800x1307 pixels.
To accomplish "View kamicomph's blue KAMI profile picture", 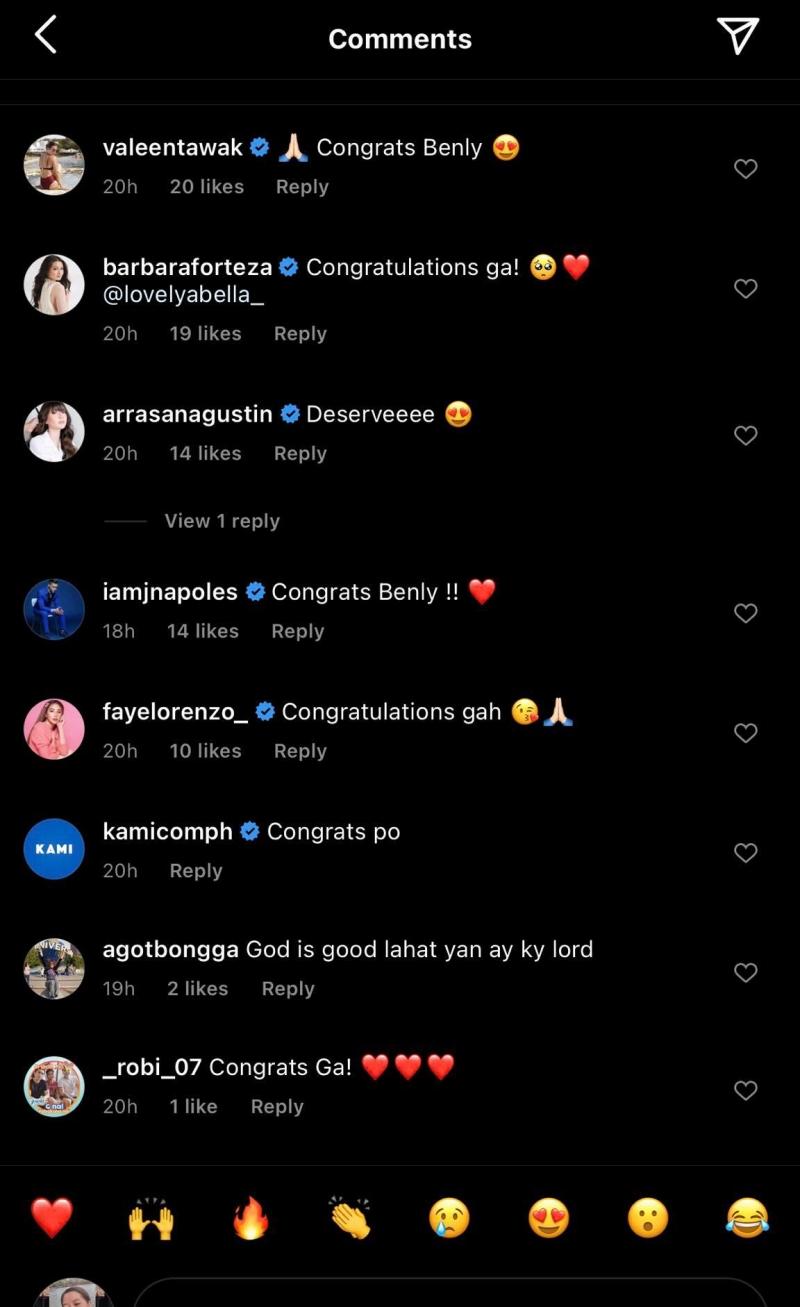I will coord(54,849).
